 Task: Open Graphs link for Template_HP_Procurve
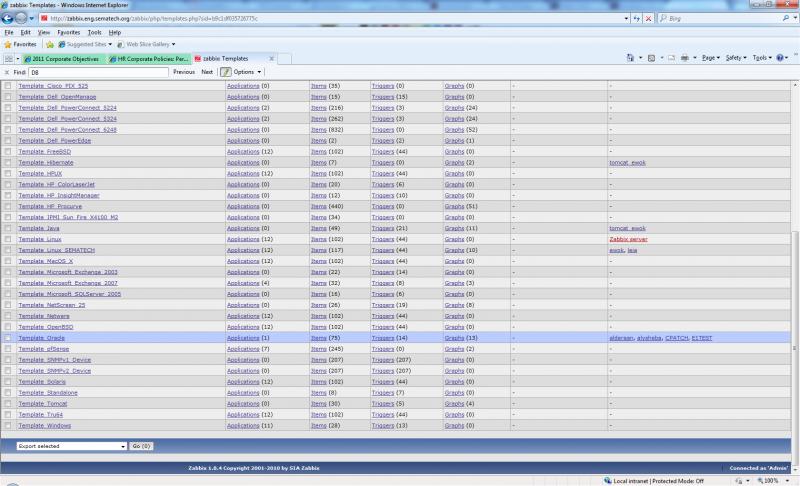[454, 206]
